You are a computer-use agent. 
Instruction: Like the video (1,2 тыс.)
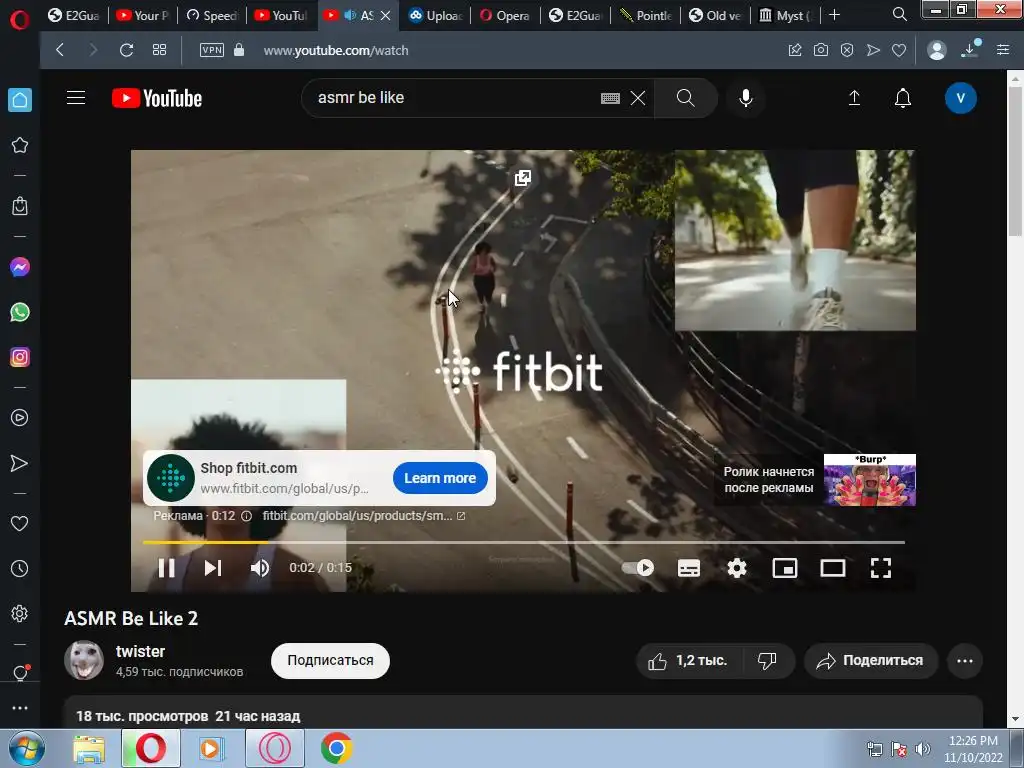coord(687,661)
